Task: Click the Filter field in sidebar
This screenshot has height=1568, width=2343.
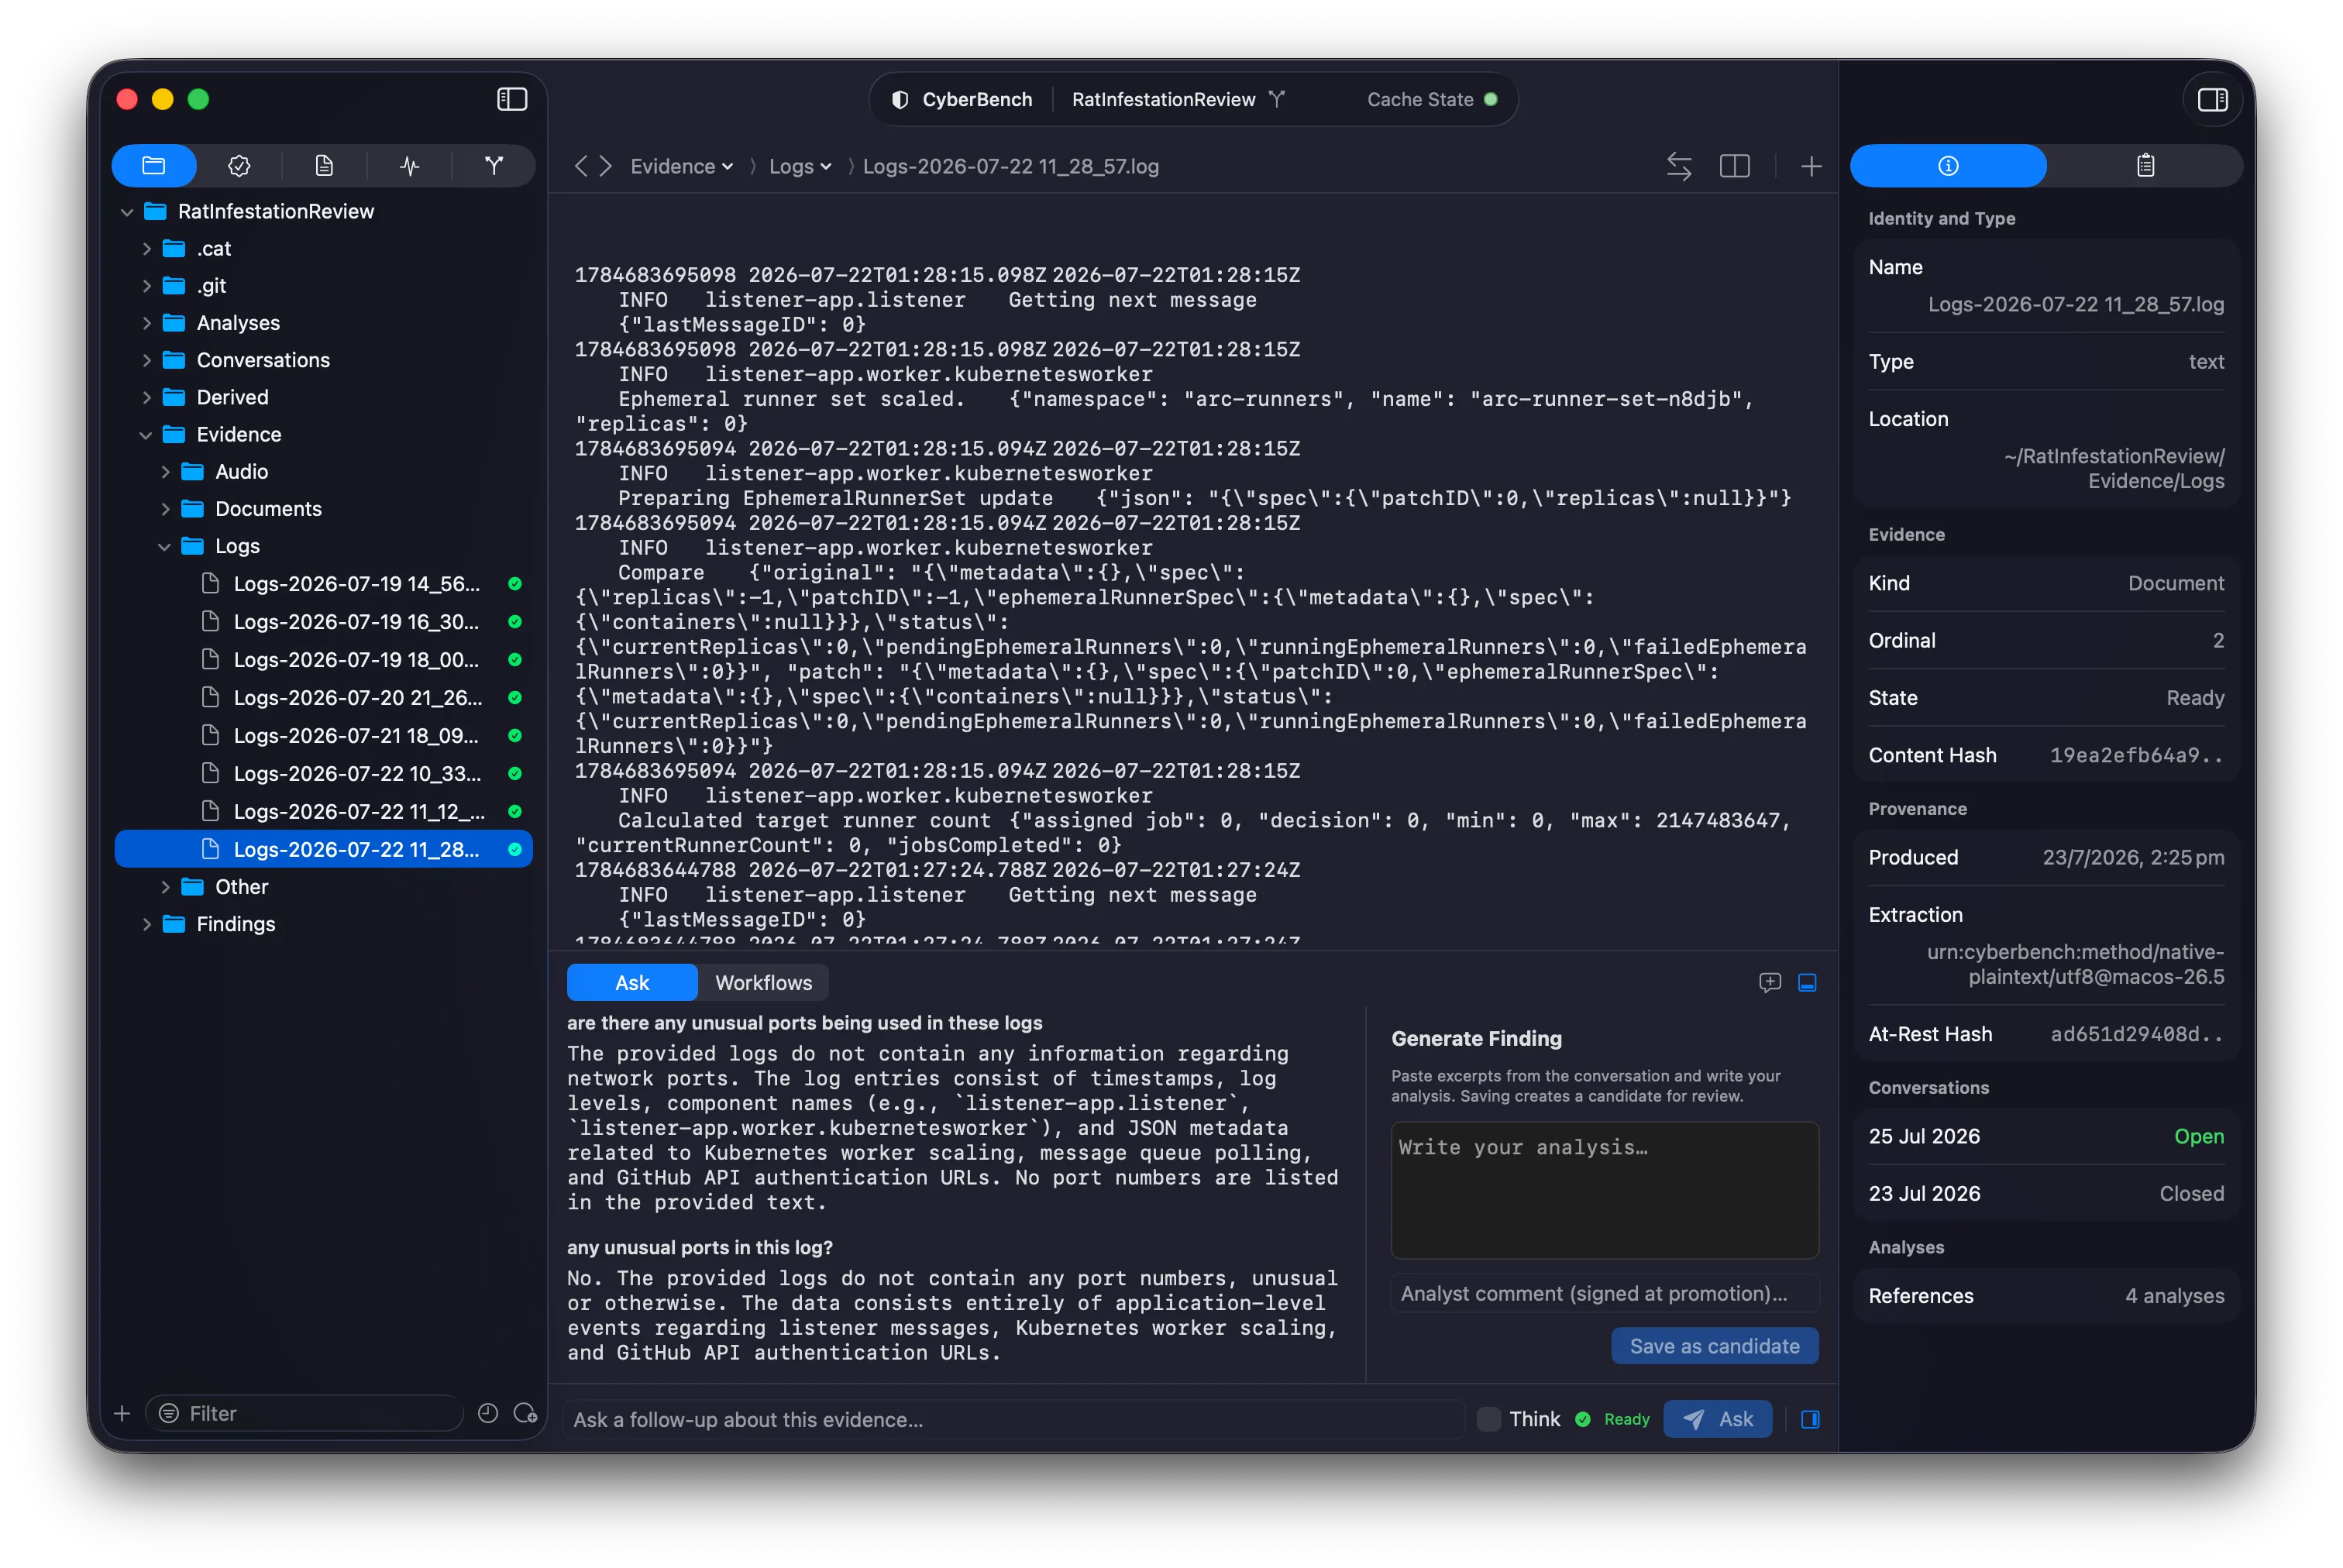Action: pos(305,1412)
